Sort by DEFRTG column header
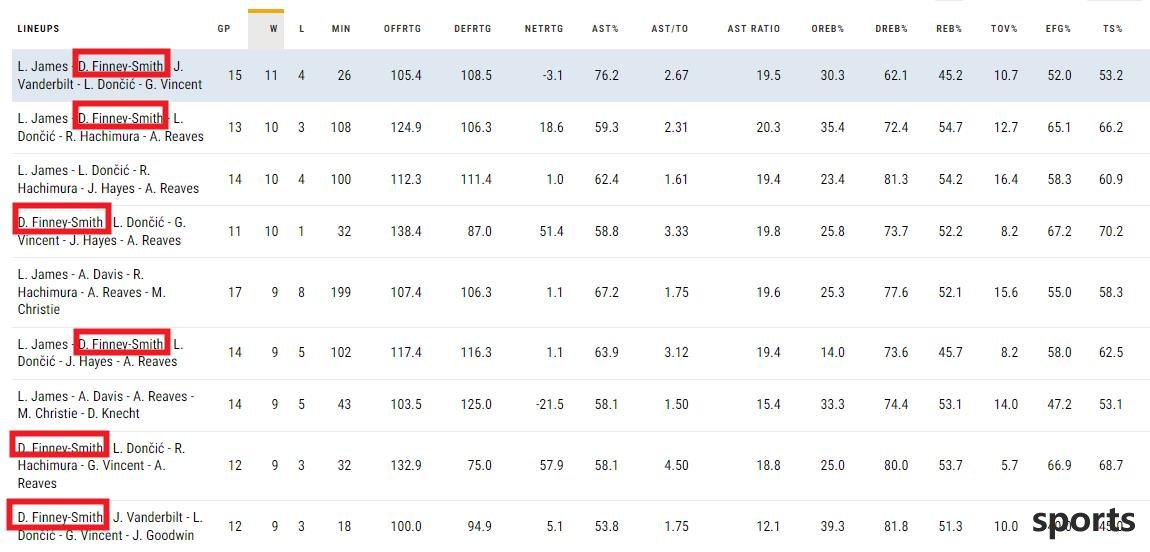The height and width of the screenshot is (552, 1150). 472,29
